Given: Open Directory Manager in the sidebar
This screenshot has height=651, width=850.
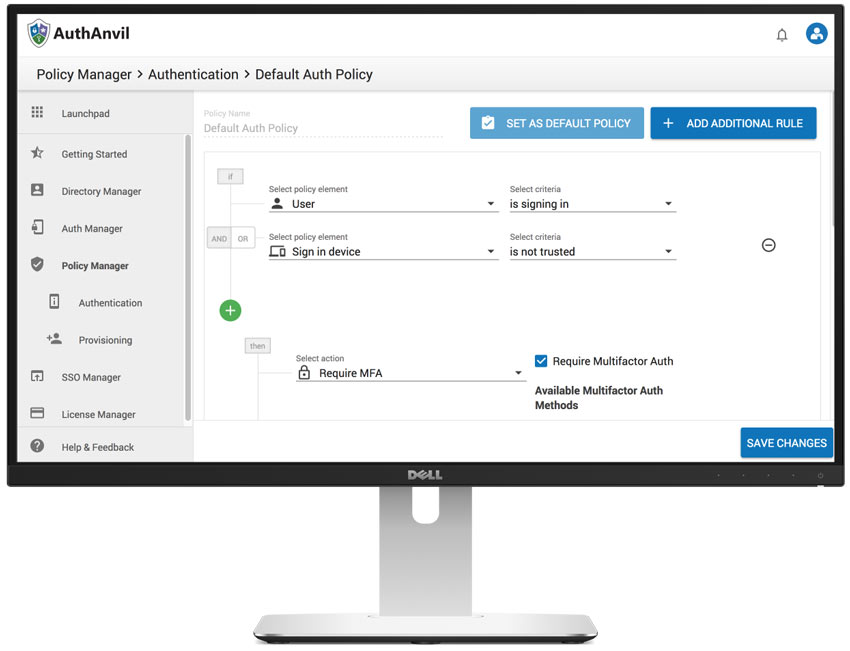Looking at the screenshot, I should 101,191.
